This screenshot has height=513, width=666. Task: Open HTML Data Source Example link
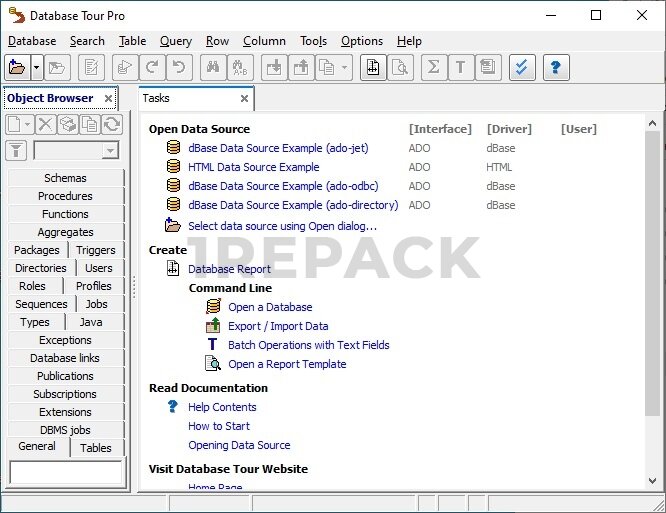click(253, 167)
